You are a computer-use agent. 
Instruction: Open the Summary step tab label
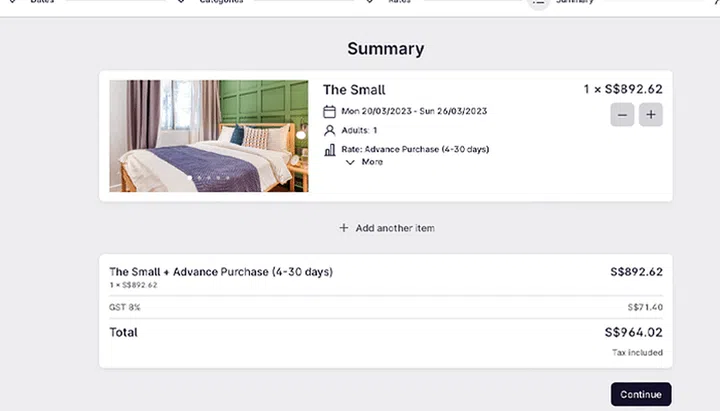point(575,2)
